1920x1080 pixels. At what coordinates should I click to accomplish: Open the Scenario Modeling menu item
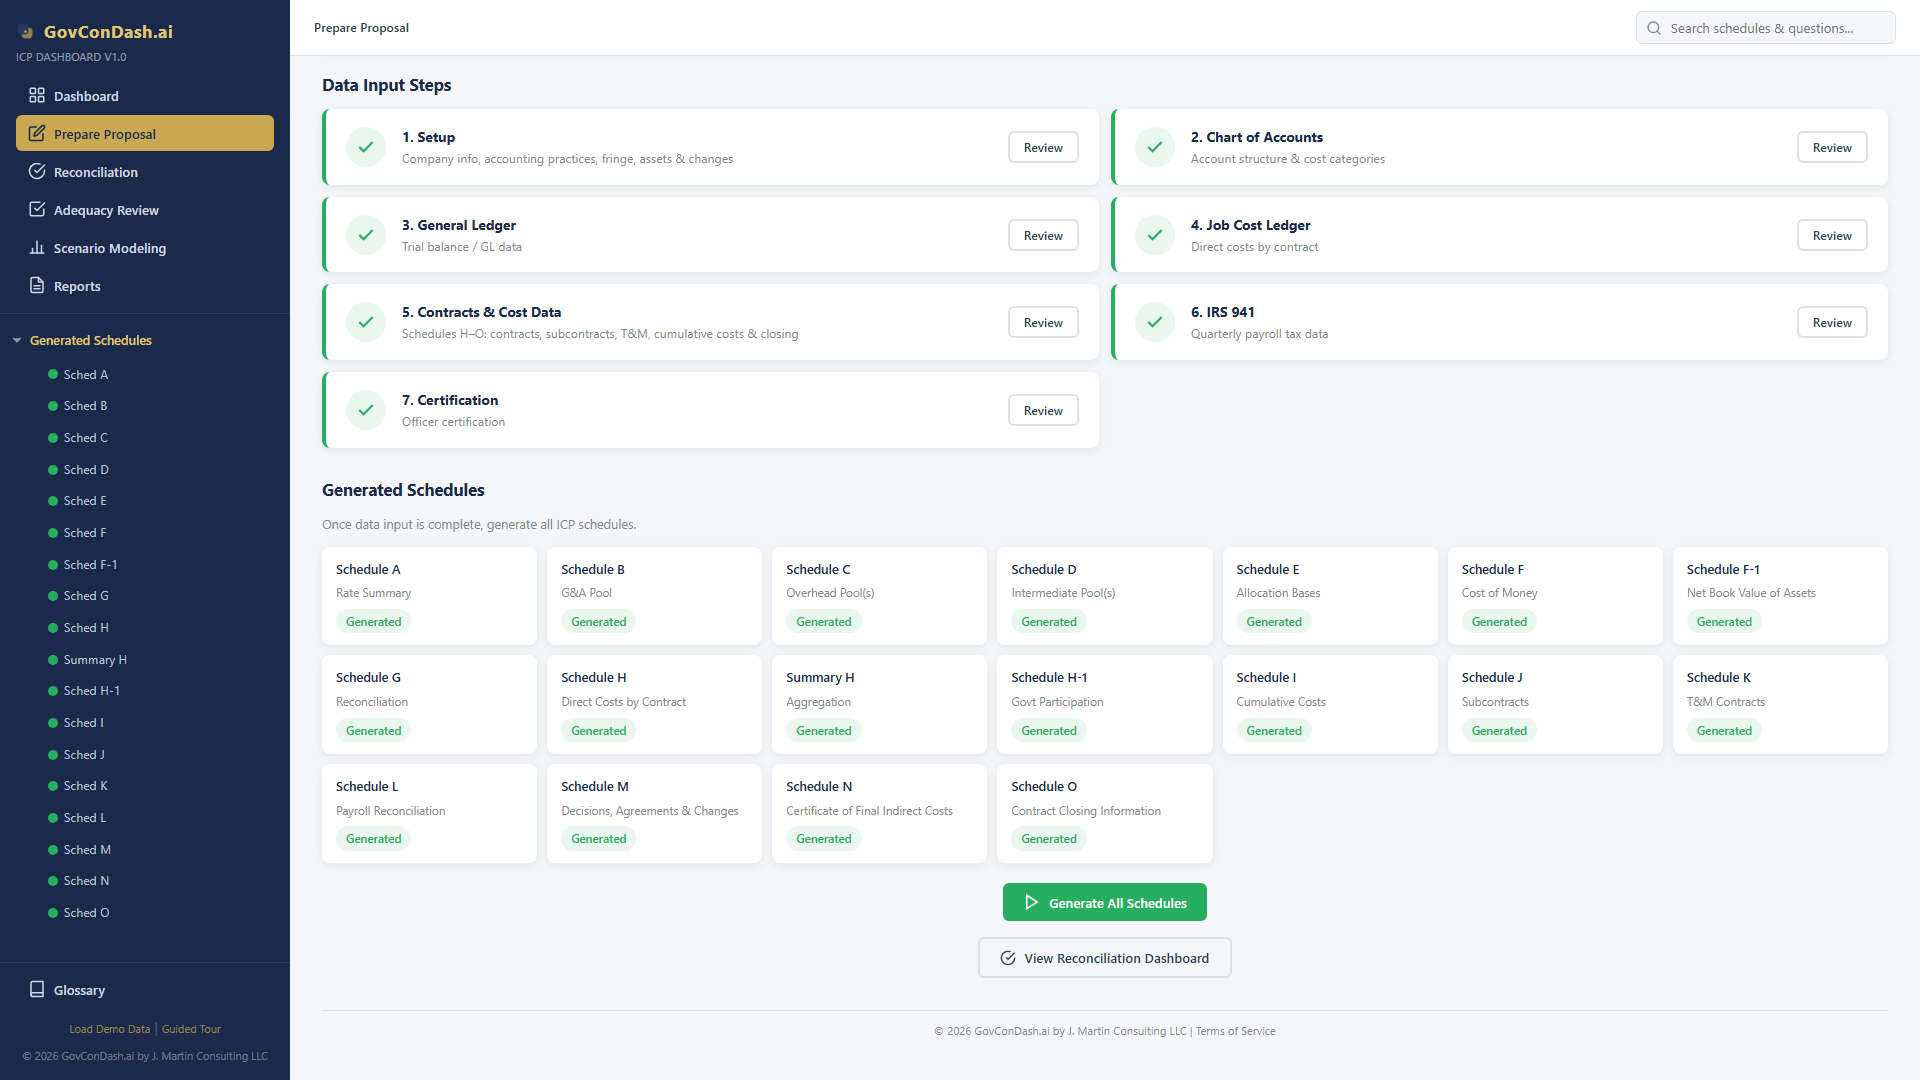110,248
